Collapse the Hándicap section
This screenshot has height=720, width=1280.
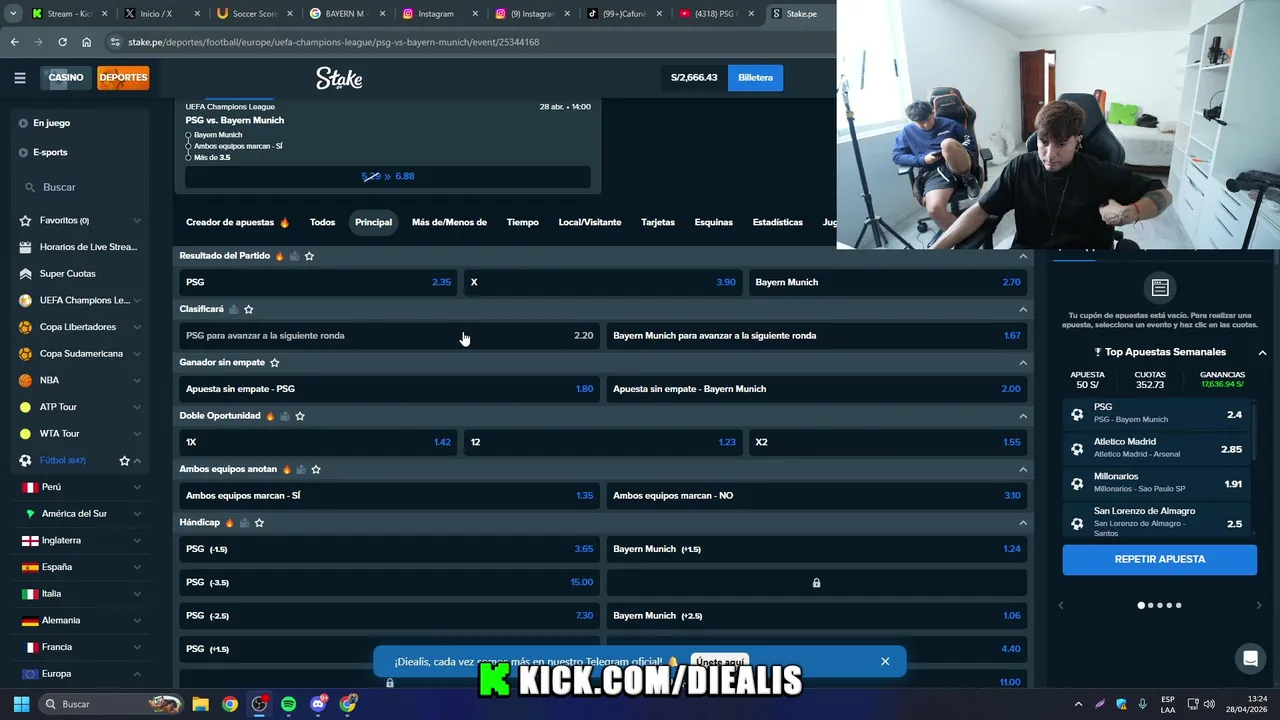(x=1022, y=522)
